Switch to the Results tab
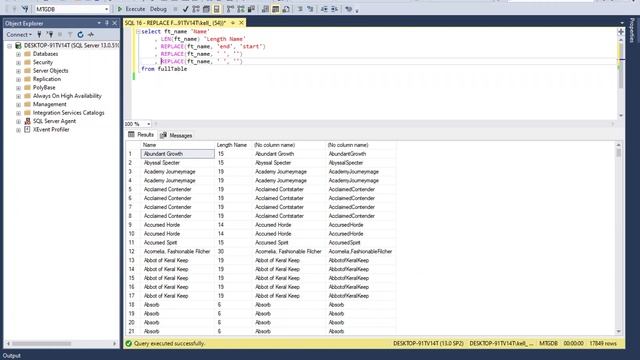The image size is (640, 360). 141,135
